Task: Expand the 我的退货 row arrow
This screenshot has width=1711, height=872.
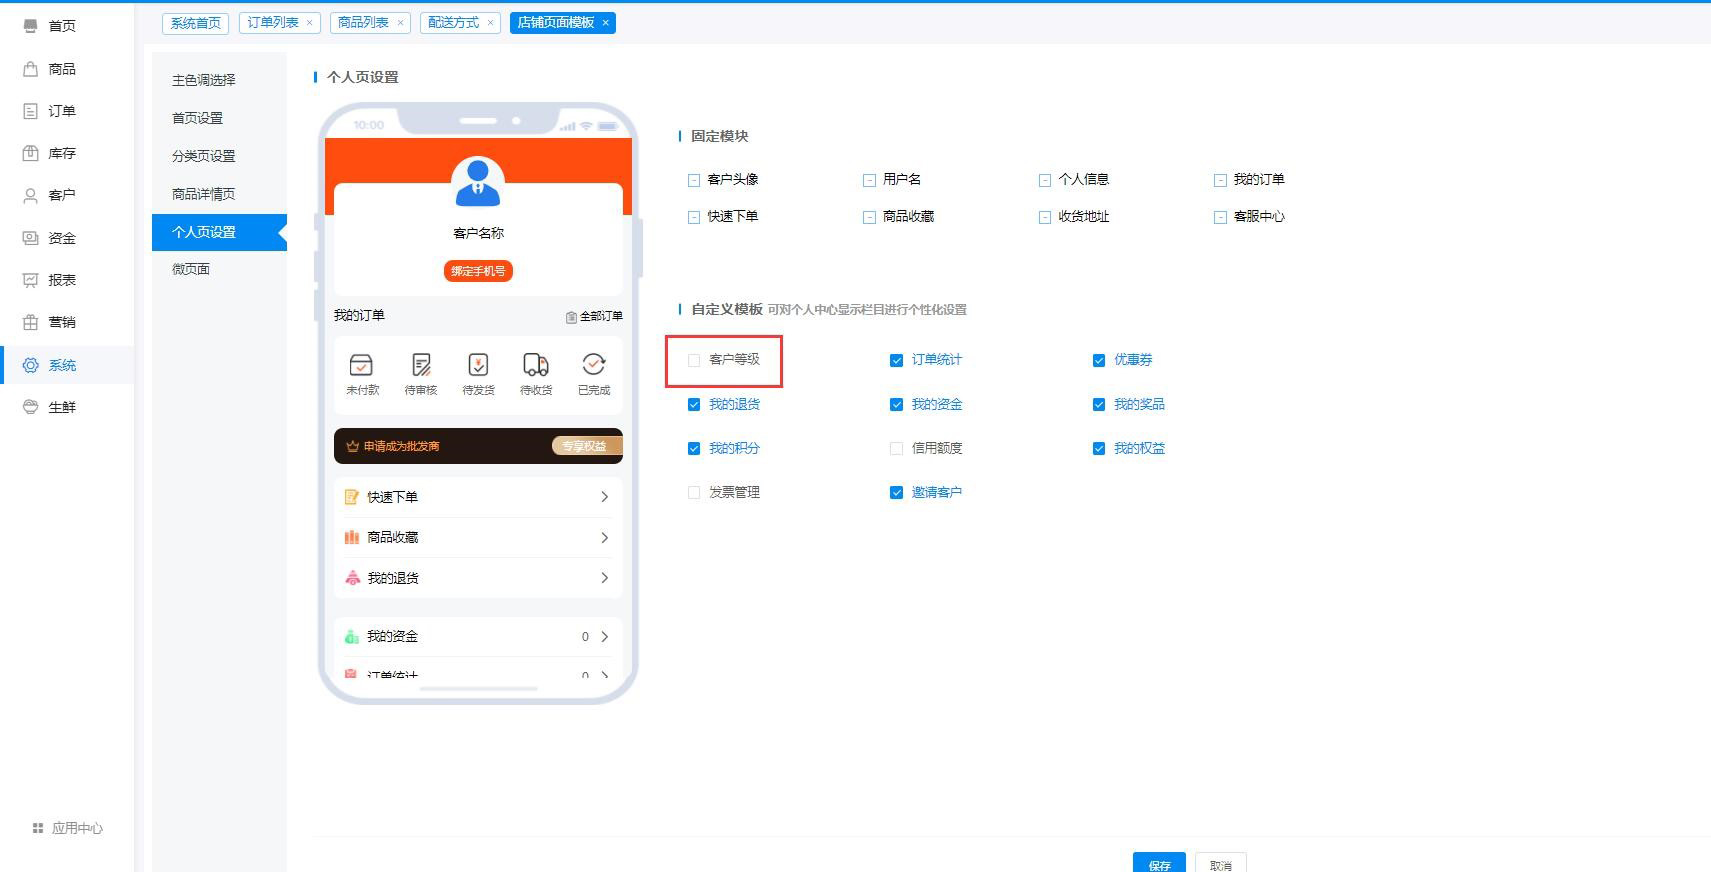Action: tap(604, 578)
